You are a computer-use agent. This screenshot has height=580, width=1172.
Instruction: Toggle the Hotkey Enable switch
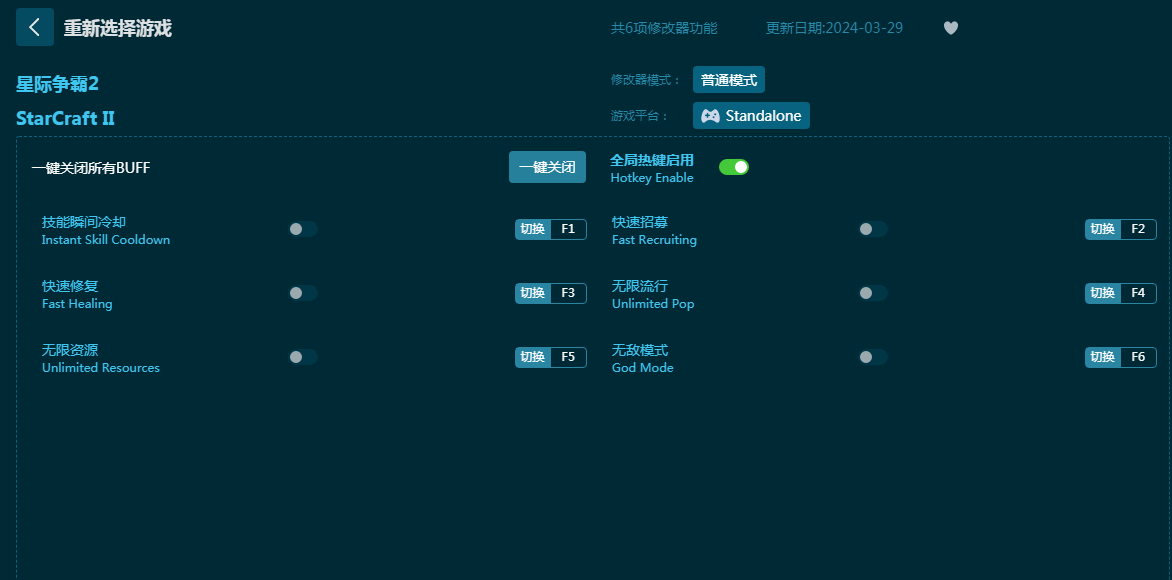tap(734, 167)
